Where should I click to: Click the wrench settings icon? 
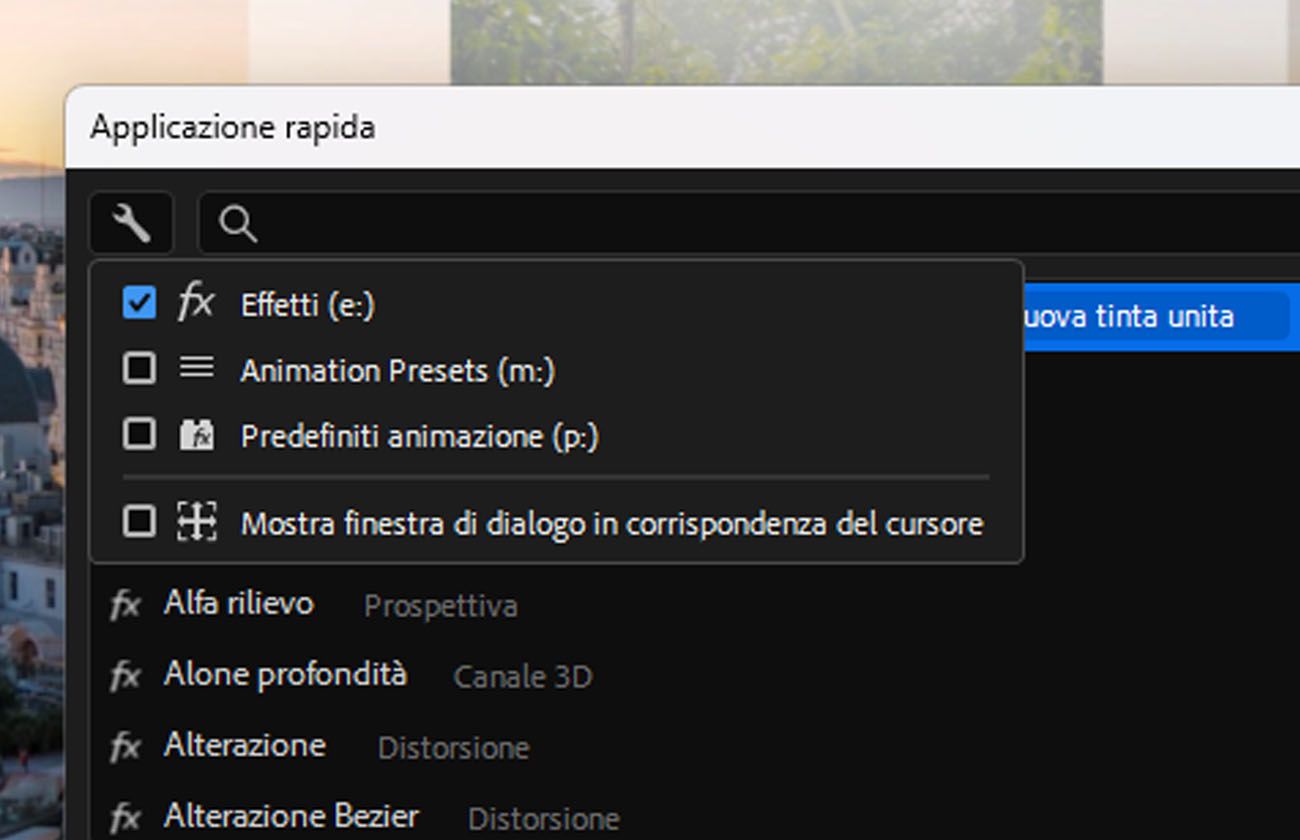[131, 223]
